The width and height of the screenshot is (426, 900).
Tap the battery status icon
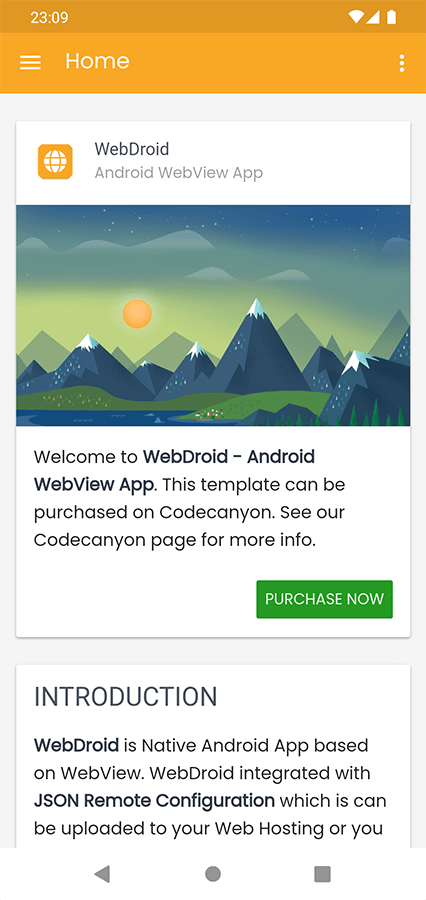click(x=392, y=17)
